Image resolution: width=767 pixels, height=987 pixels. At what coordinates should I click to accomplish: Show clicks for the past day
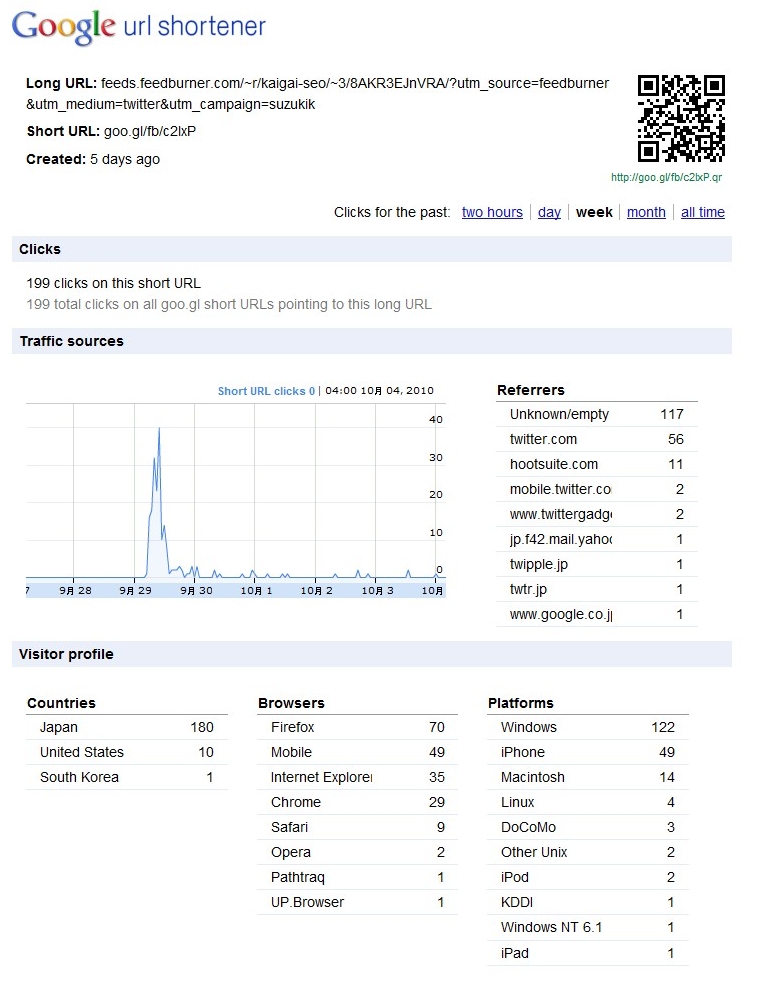point(549,212)
